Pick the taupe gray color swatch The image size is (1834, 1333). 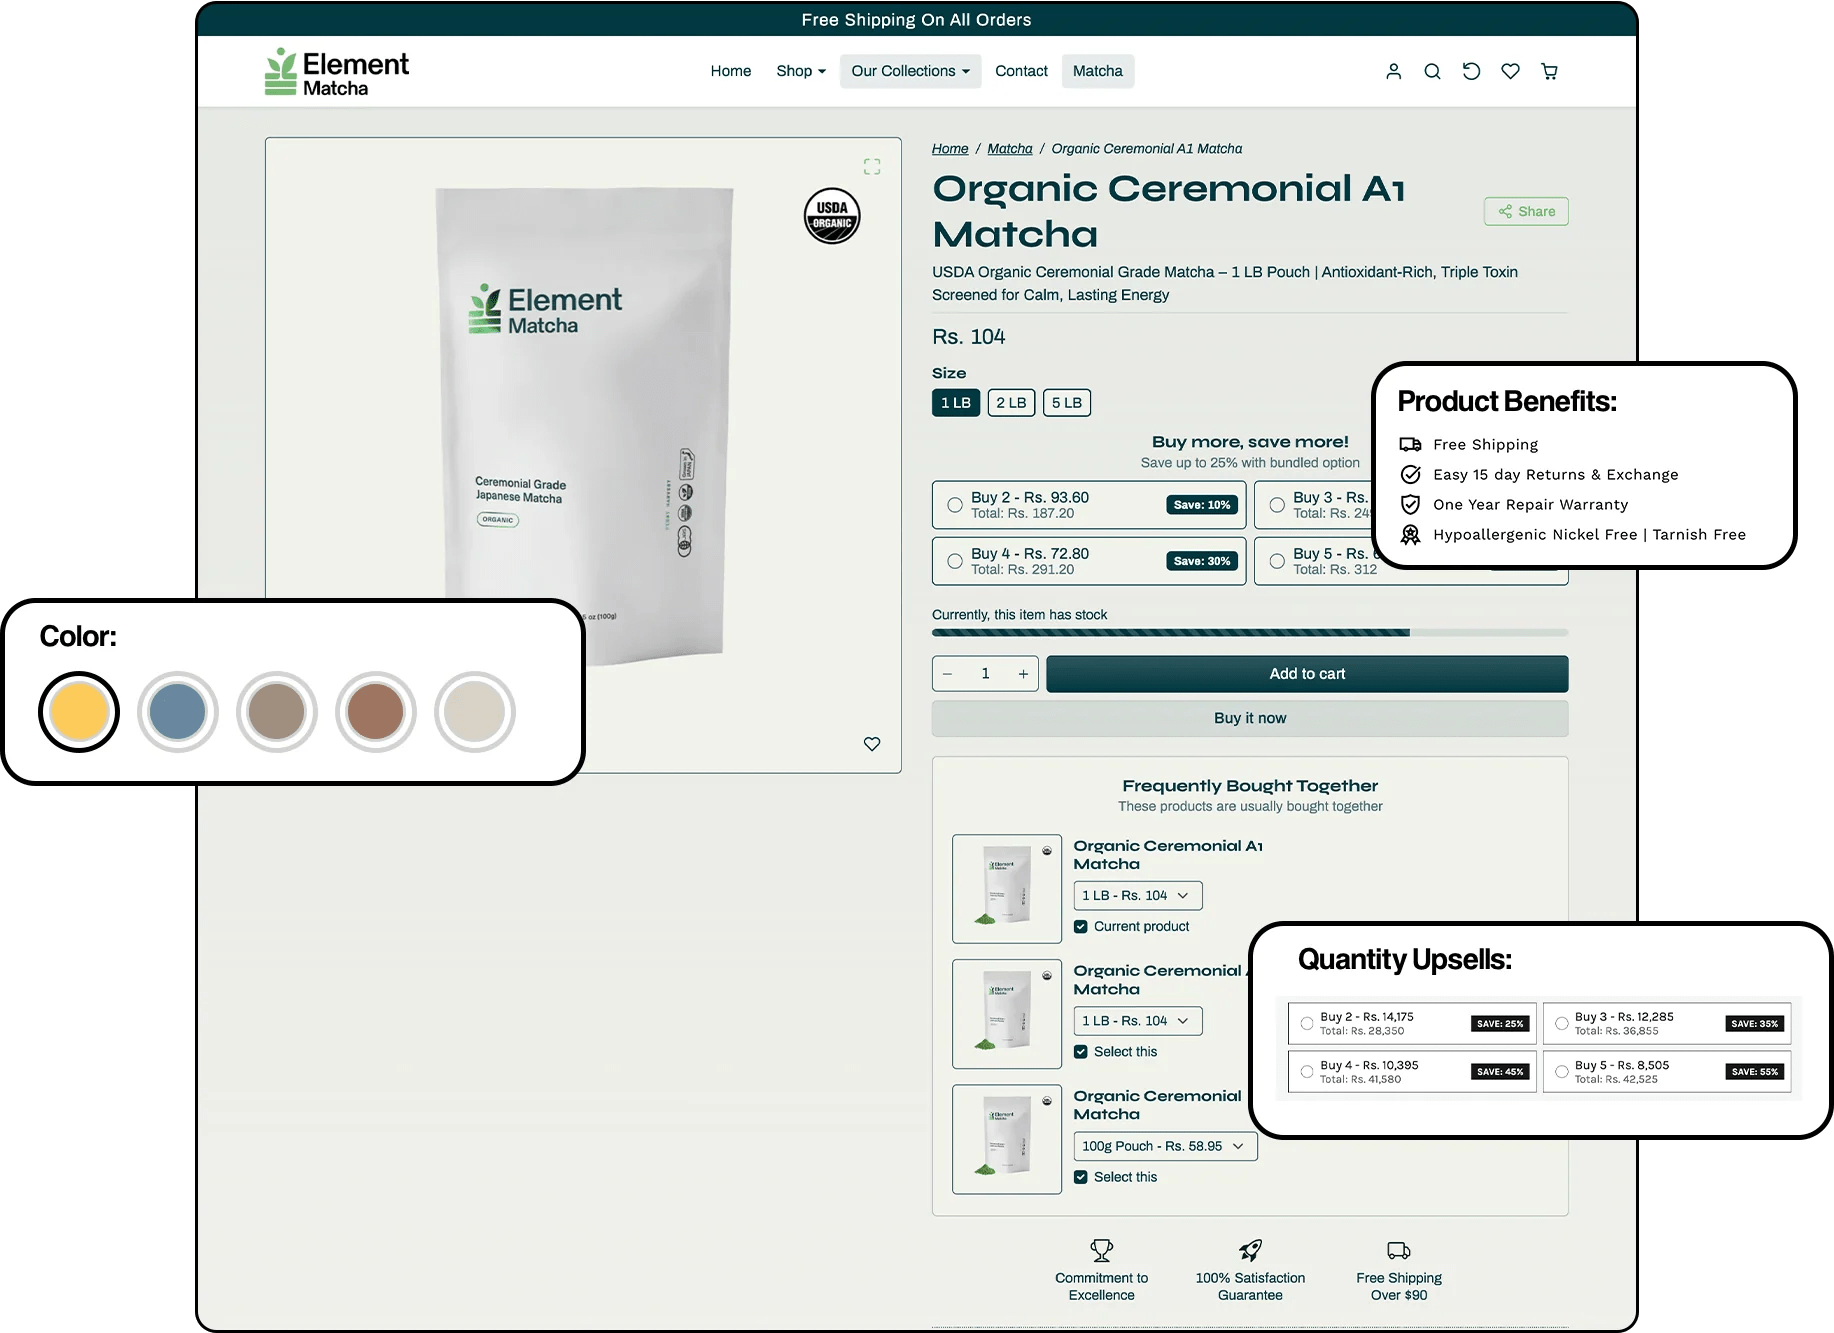277,712
